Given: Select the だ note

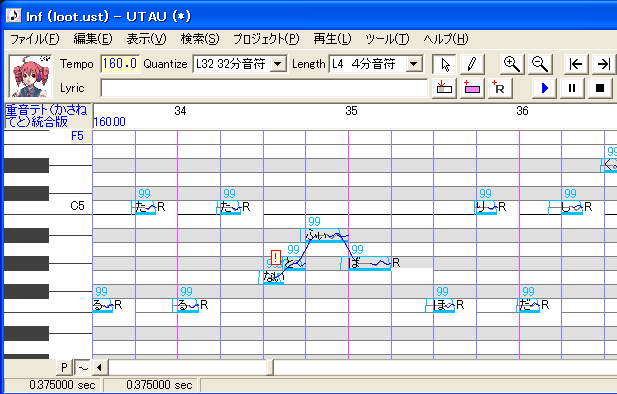Looking at the screenshot, I should click(529, 305).
